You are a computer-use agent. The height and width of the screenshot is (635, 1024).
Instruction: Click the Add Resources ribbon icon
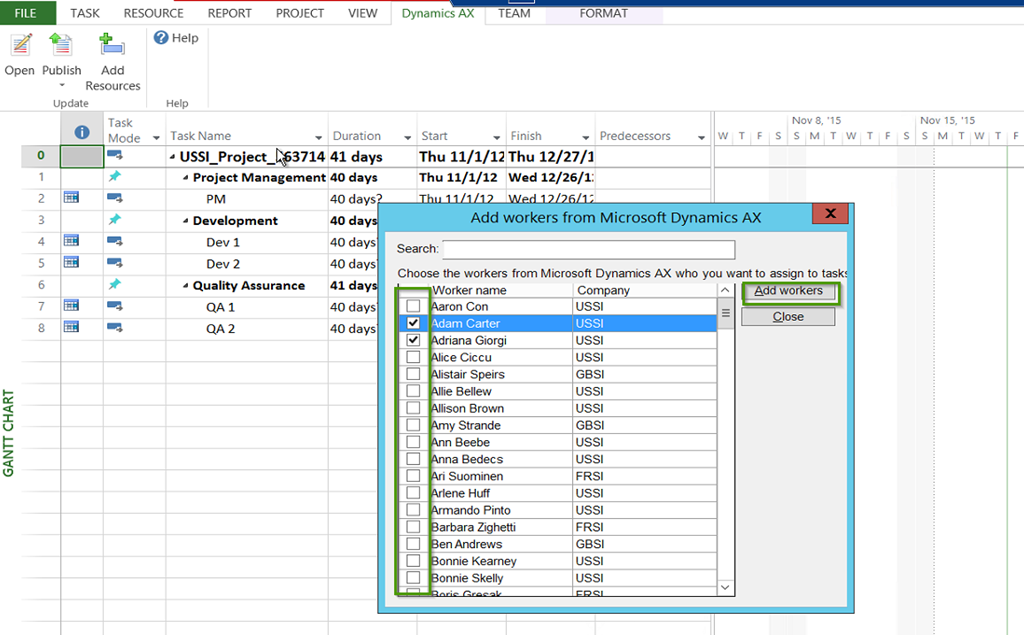(112, 46)
